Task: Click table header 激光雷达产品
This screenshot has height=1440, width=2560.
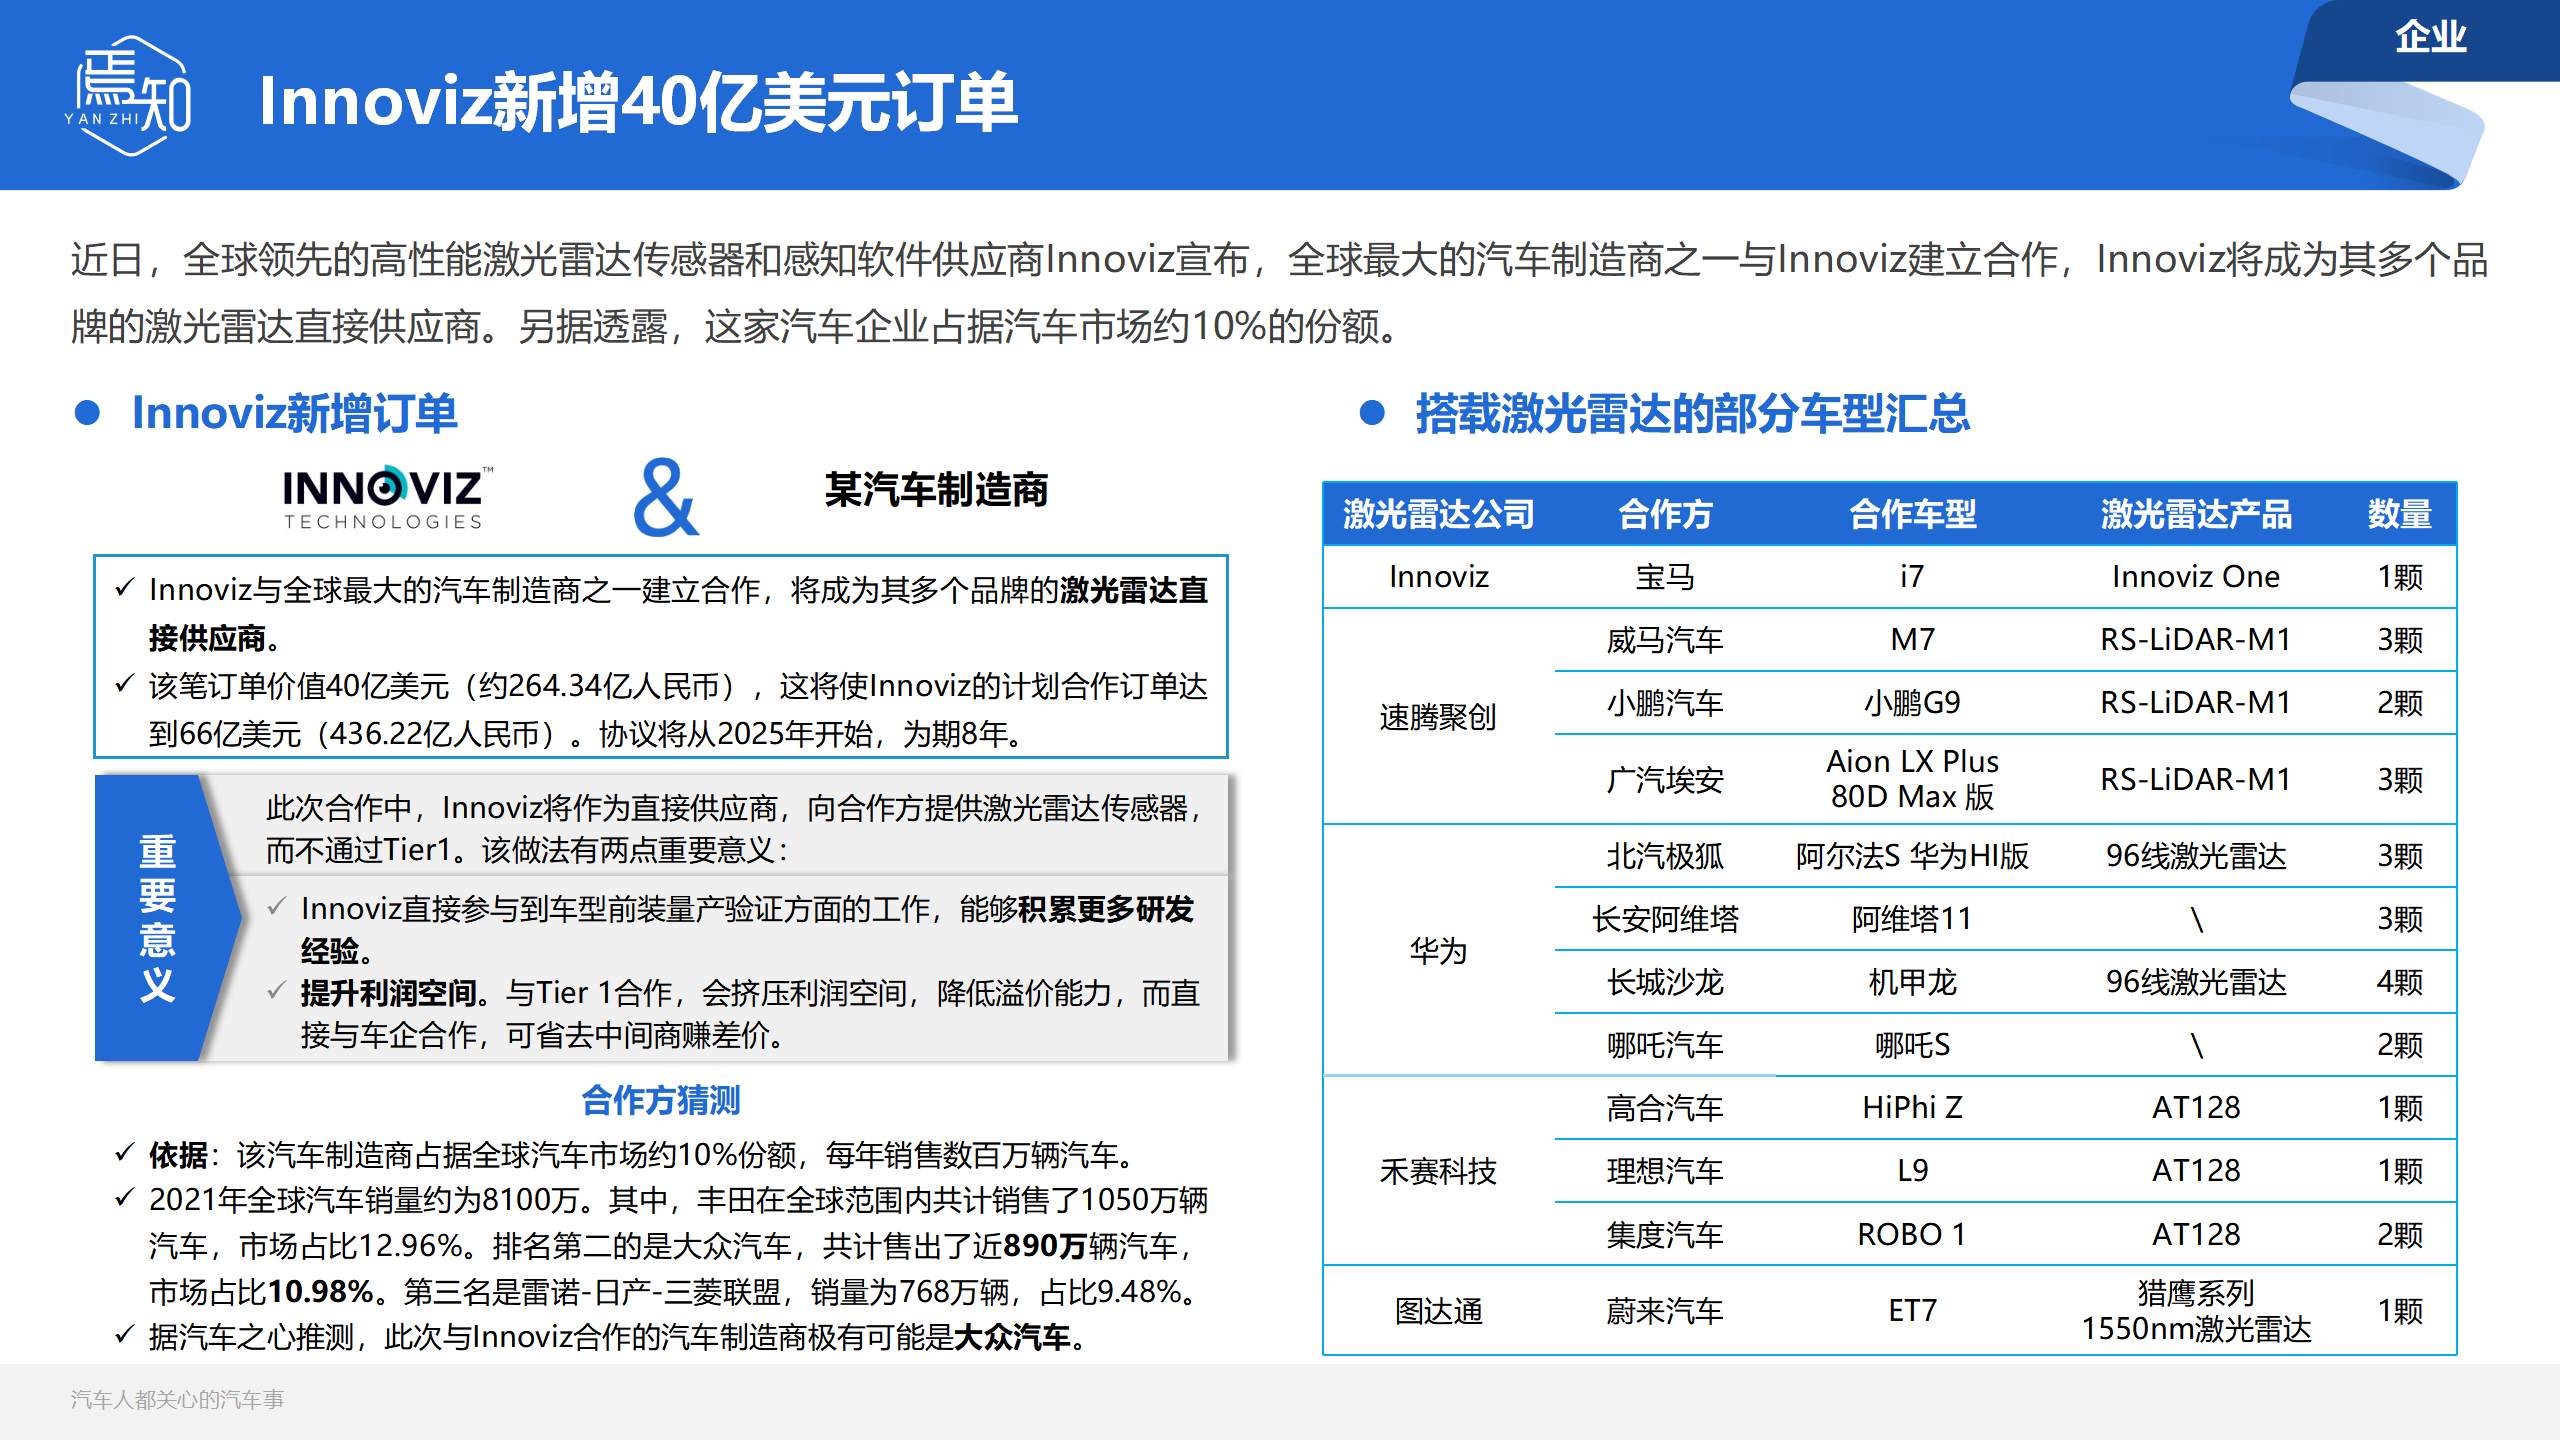Action: coord(2196,514)
